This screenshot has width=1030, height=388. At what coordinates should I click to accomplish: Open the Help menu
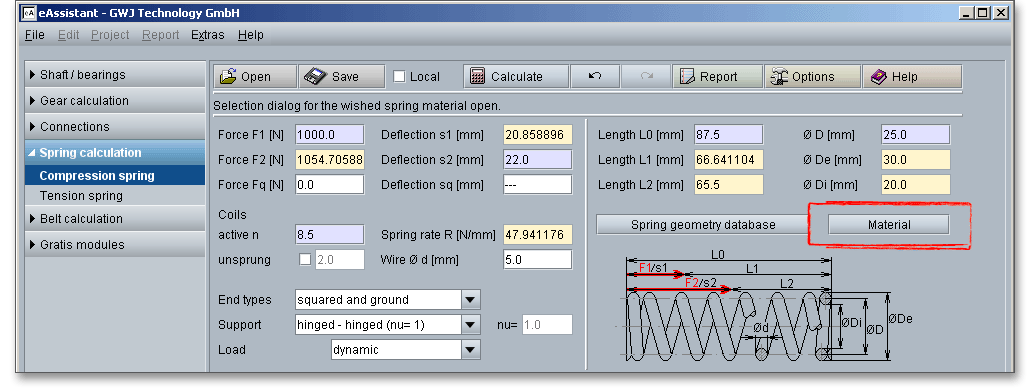(250, 35)
